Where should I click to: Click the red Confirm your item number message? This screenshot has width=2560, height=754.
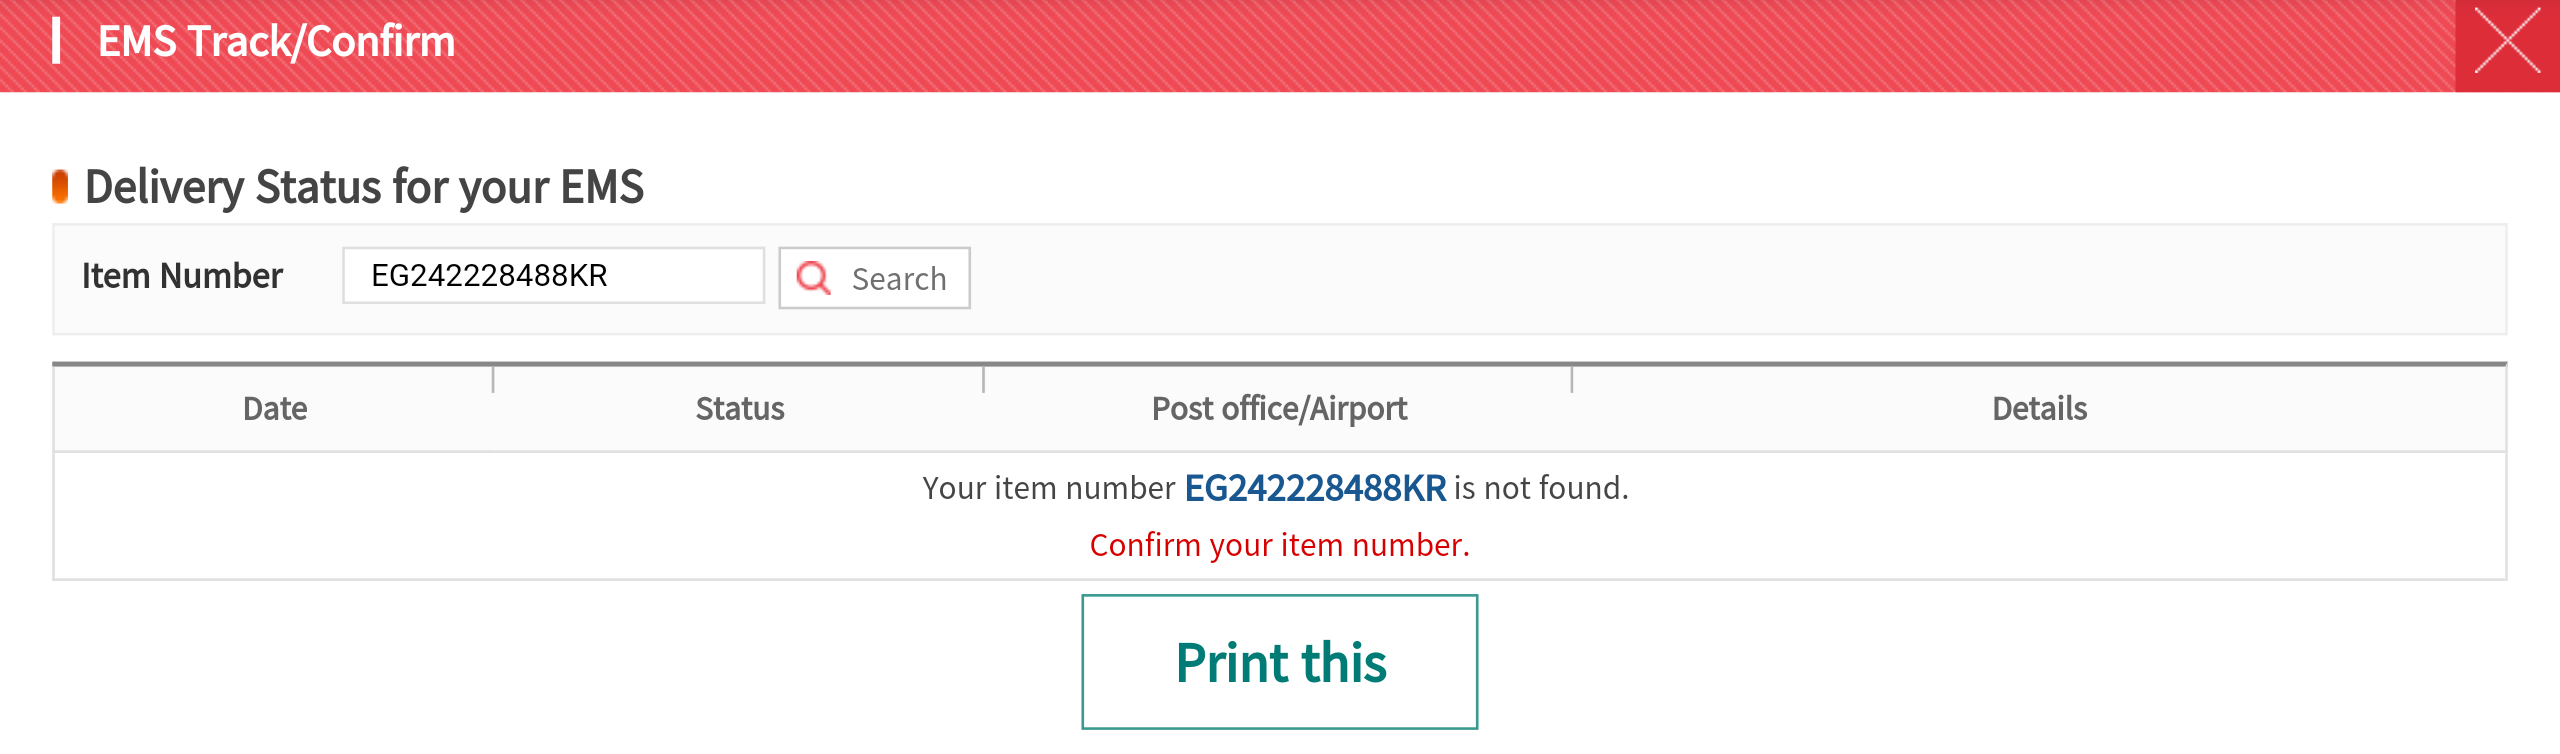point(1279,545)
